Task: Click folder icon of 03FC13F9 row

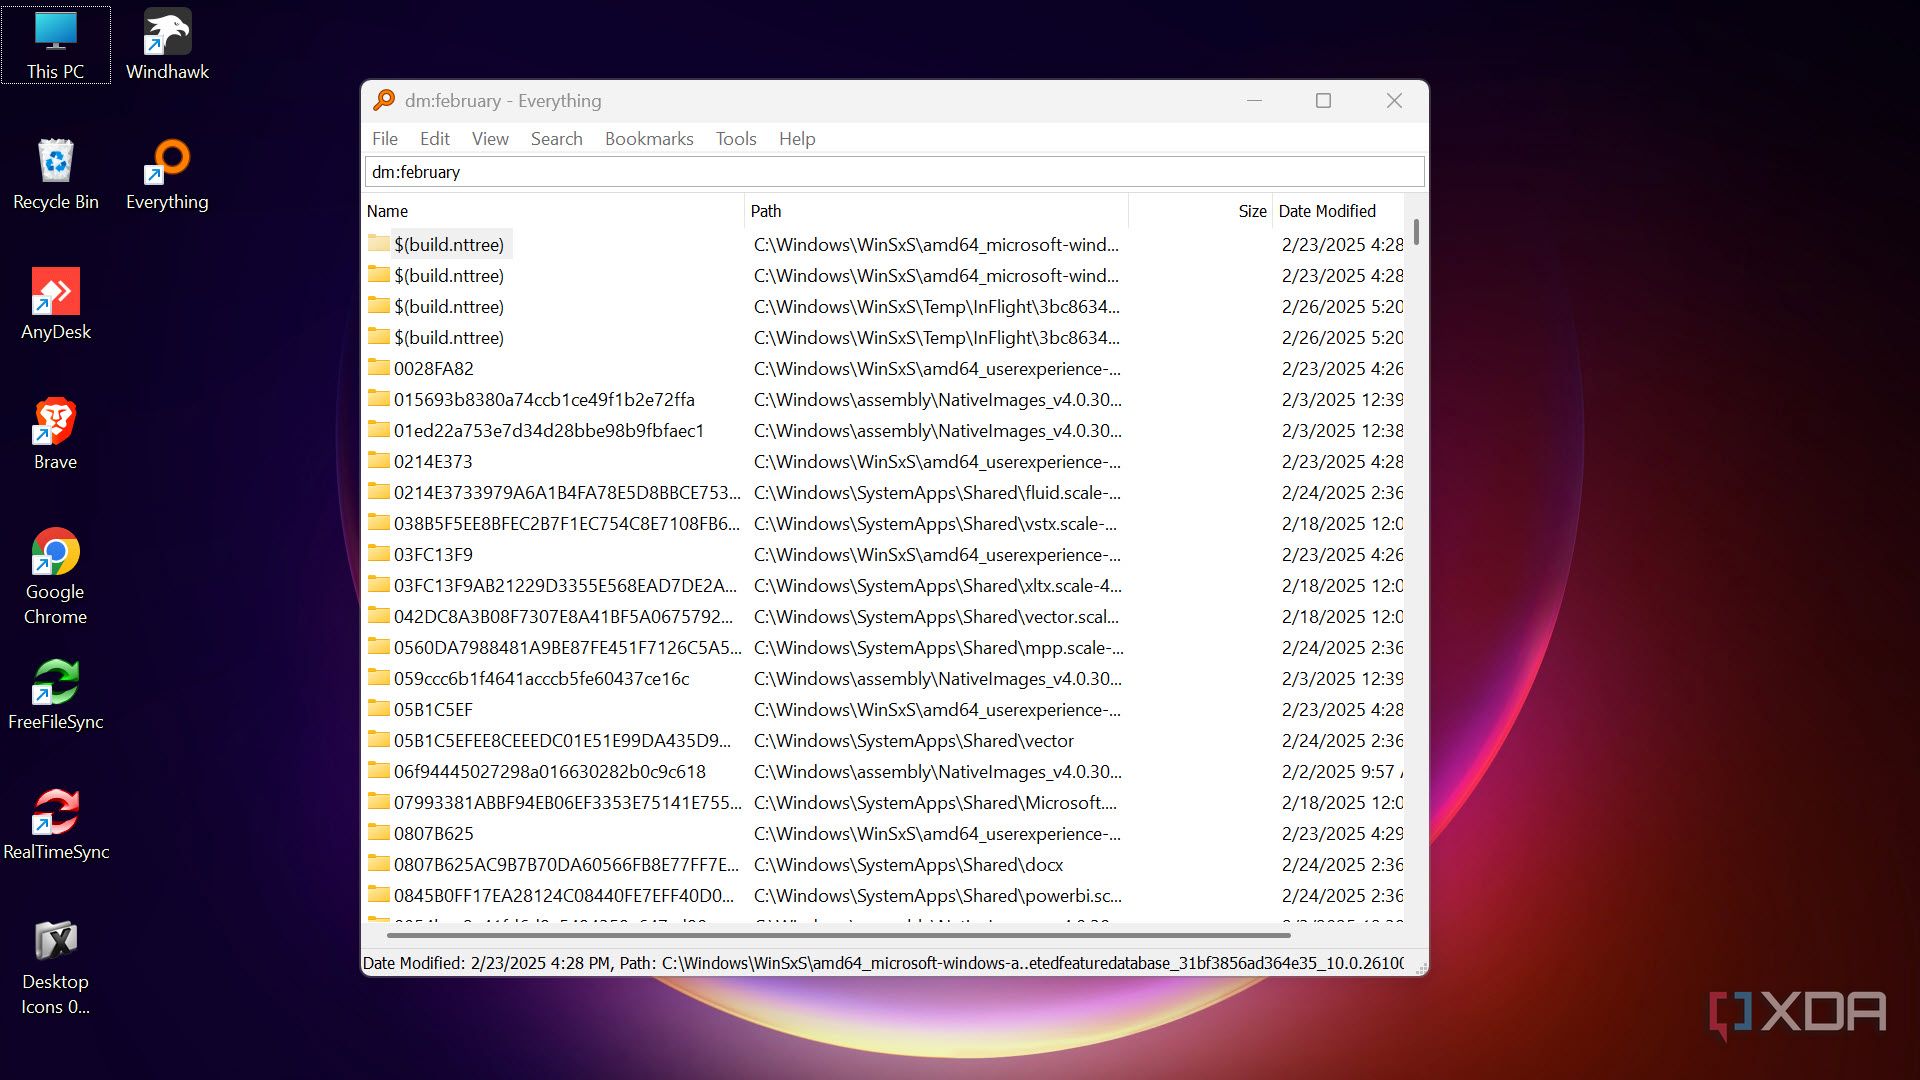Action: coord(378,554)
